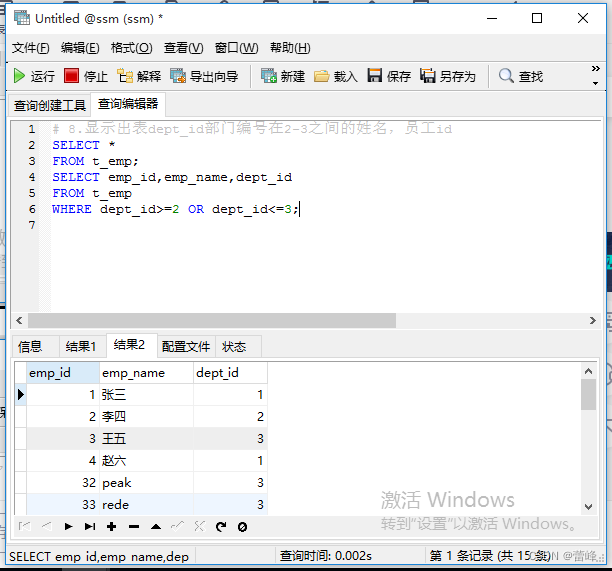
Task: Open the 配置文件 tab
Action: coord(186,346)
